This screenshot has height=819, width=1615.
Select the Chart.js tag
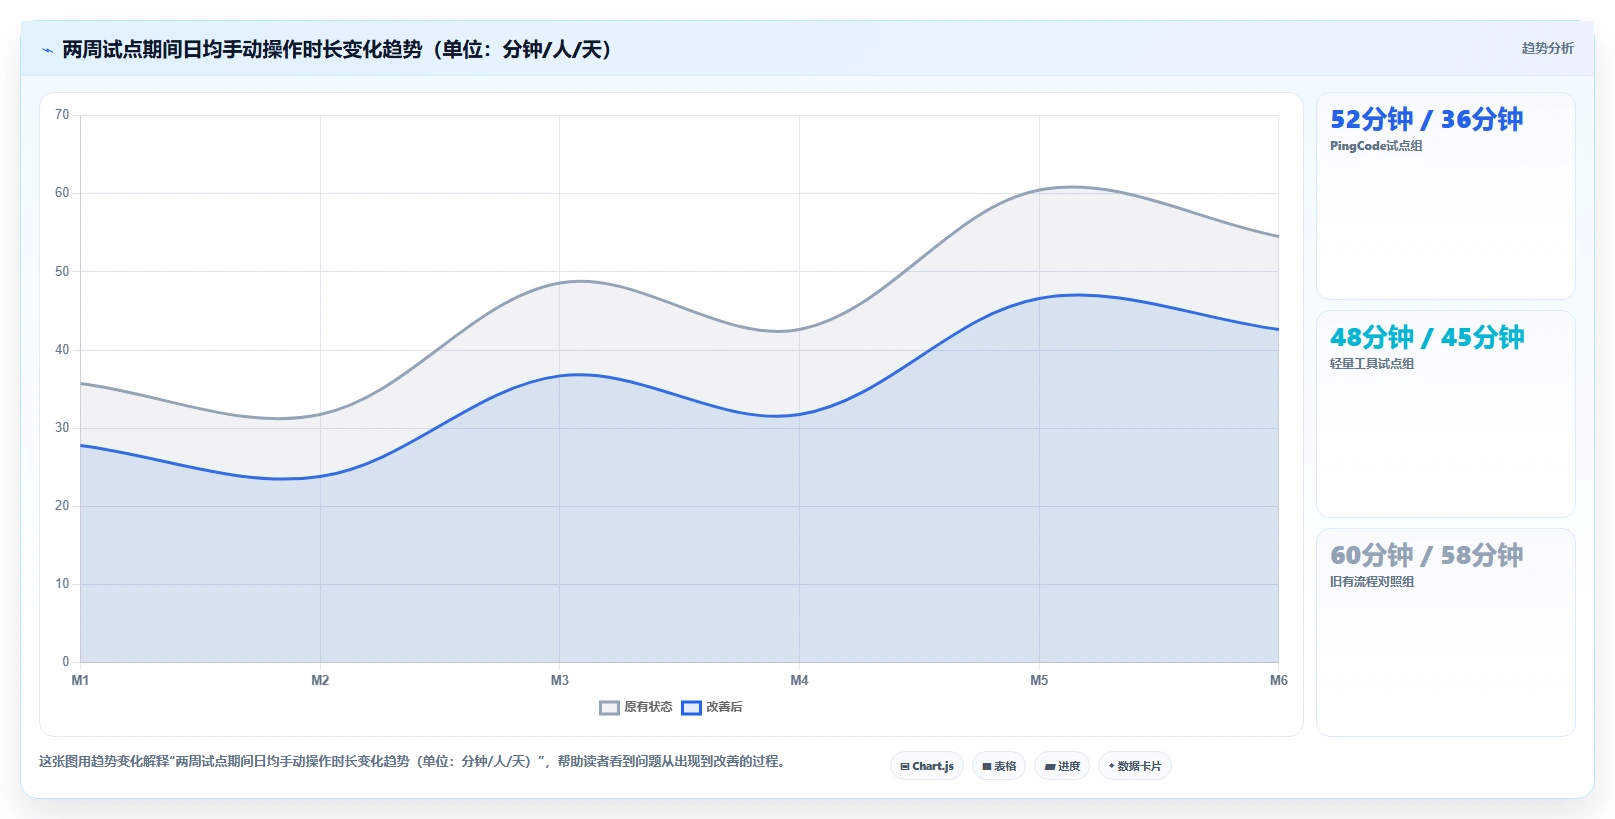[x=927, y=766]
